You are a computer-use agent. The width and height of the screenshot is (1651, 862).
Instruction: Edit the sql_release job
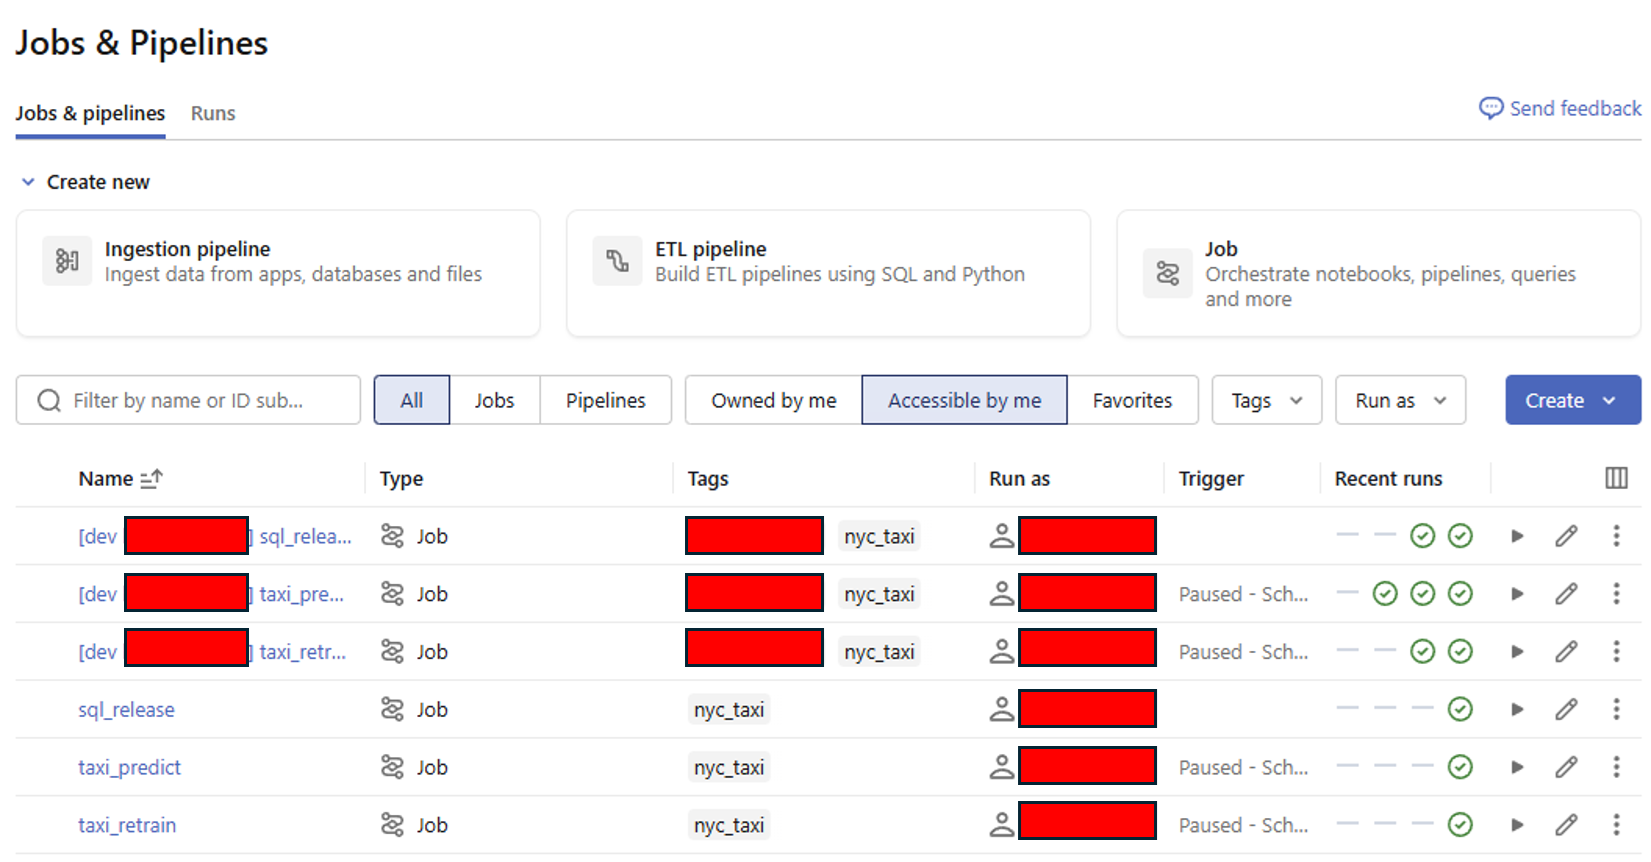click(1566, 710)
